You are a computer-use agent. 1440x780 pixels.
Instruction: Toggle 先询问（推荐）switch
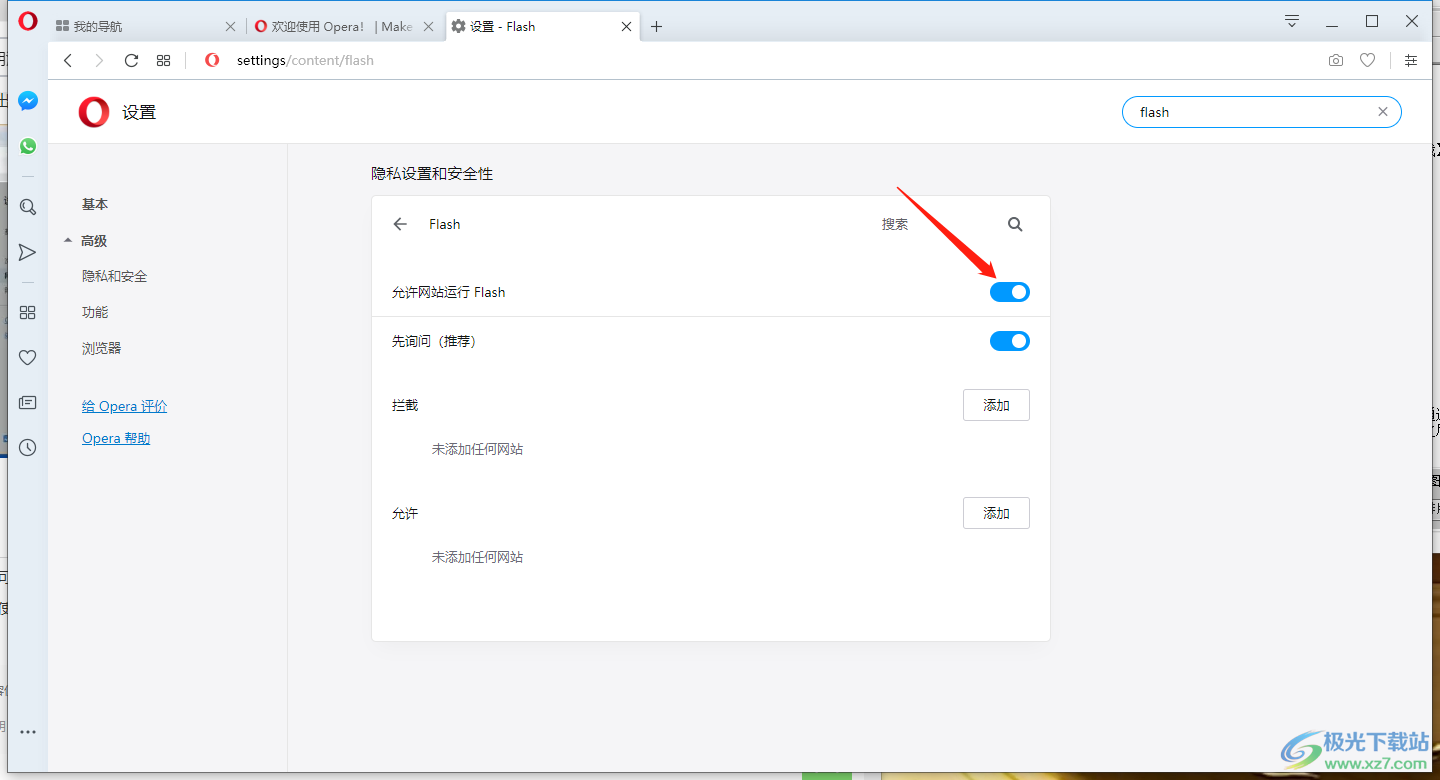pyautogui.click(x=1010, y=341)
